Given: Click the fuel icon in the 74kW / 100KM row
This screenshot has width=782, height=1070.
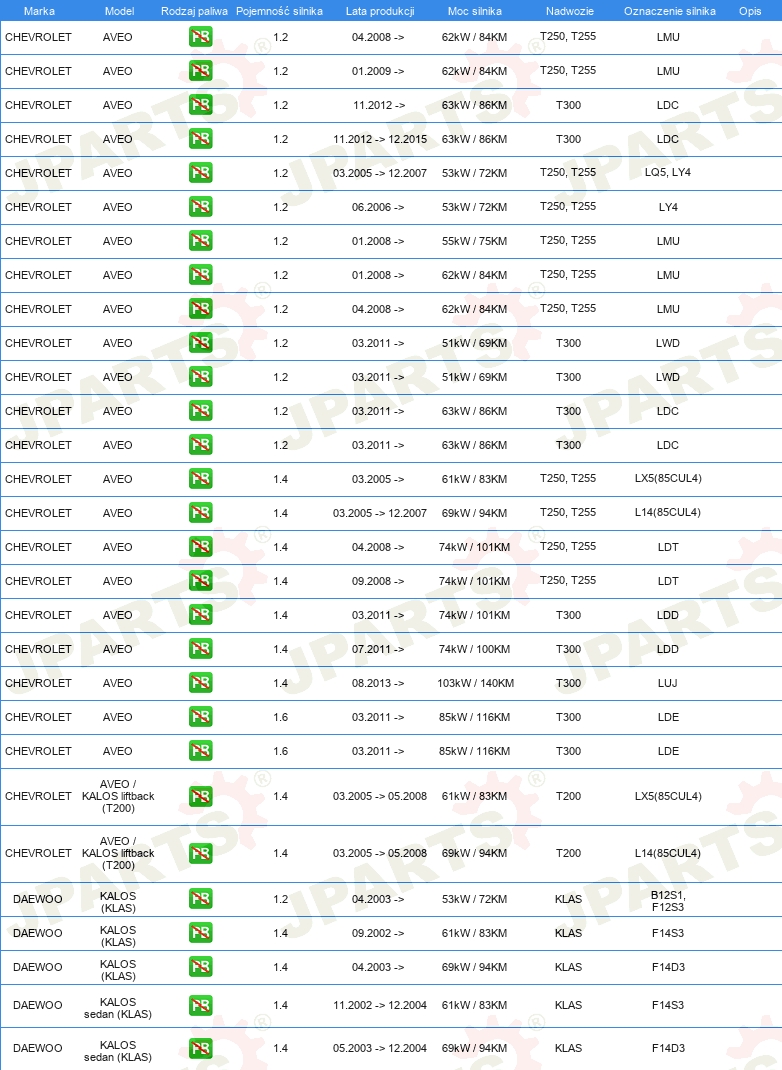Looking at the screenshot, I should pos(201,649).
